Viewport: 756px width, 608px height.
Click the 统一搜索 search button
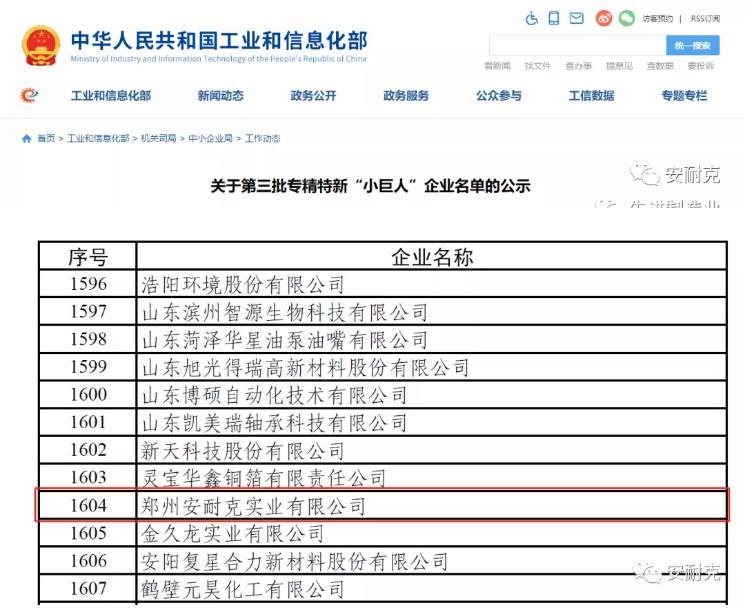(693, 45)
